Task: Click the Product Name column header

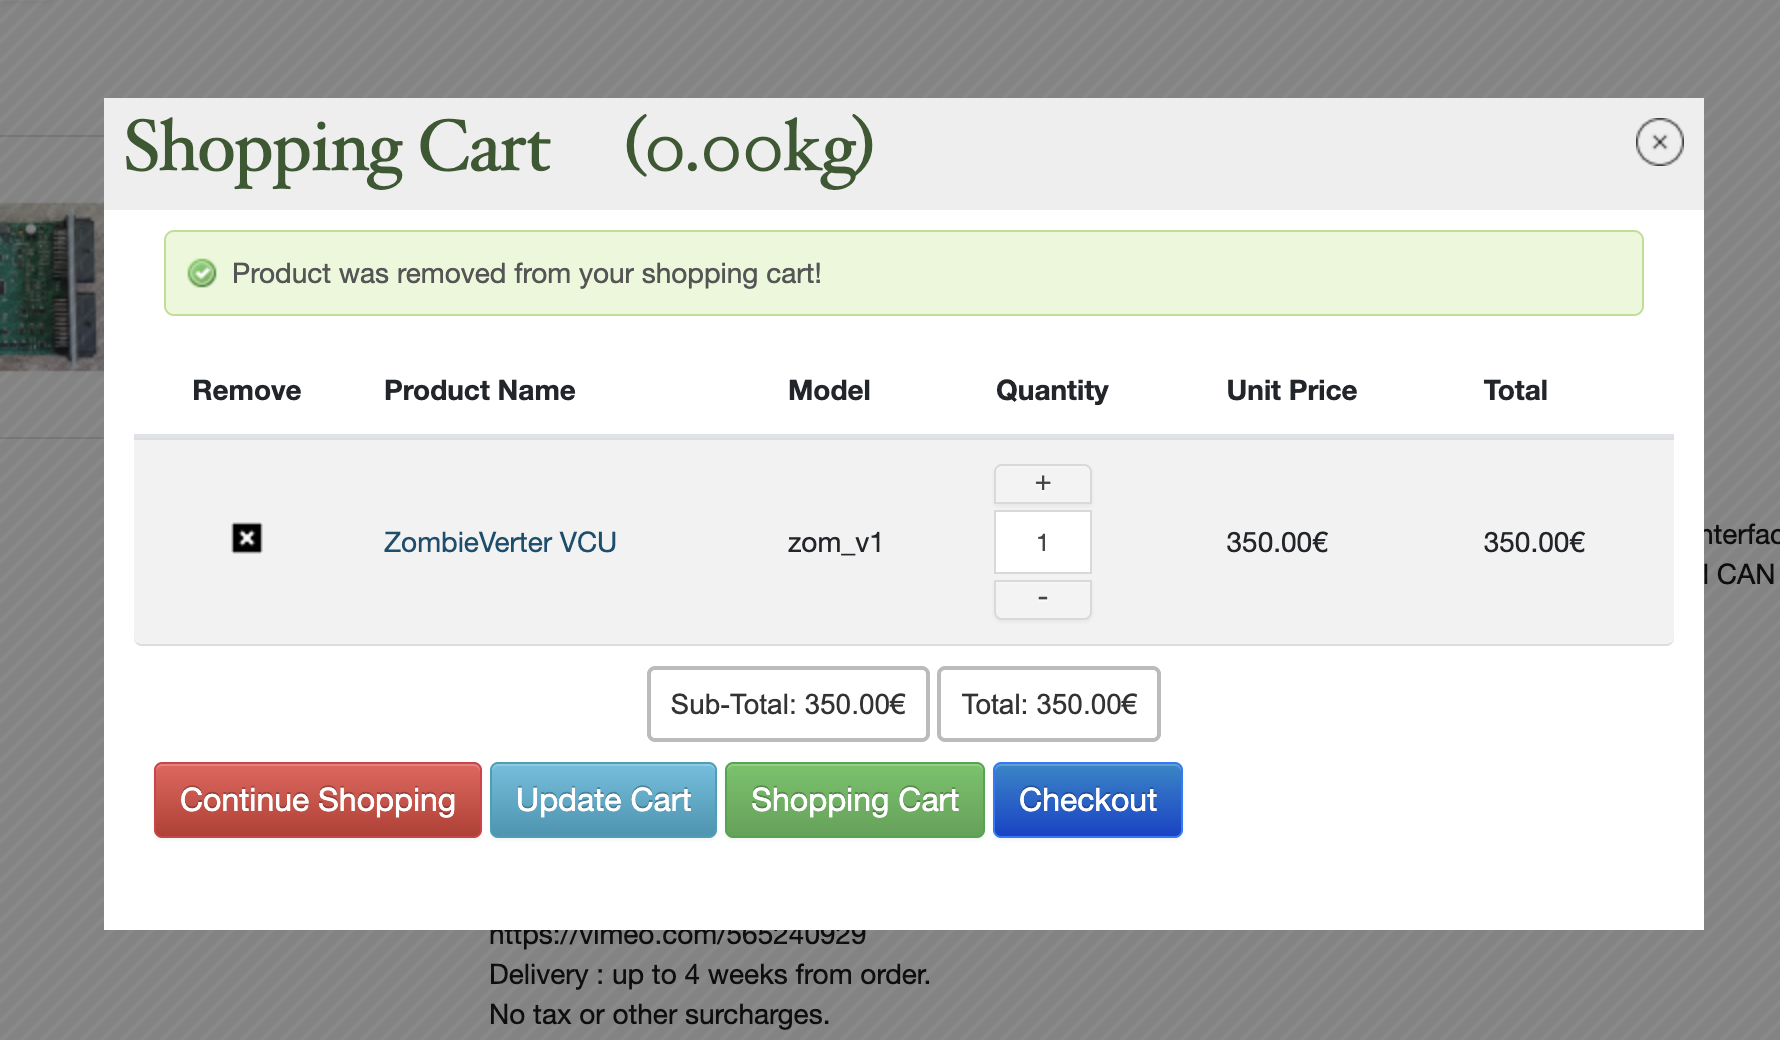Action: click(480, 390)
